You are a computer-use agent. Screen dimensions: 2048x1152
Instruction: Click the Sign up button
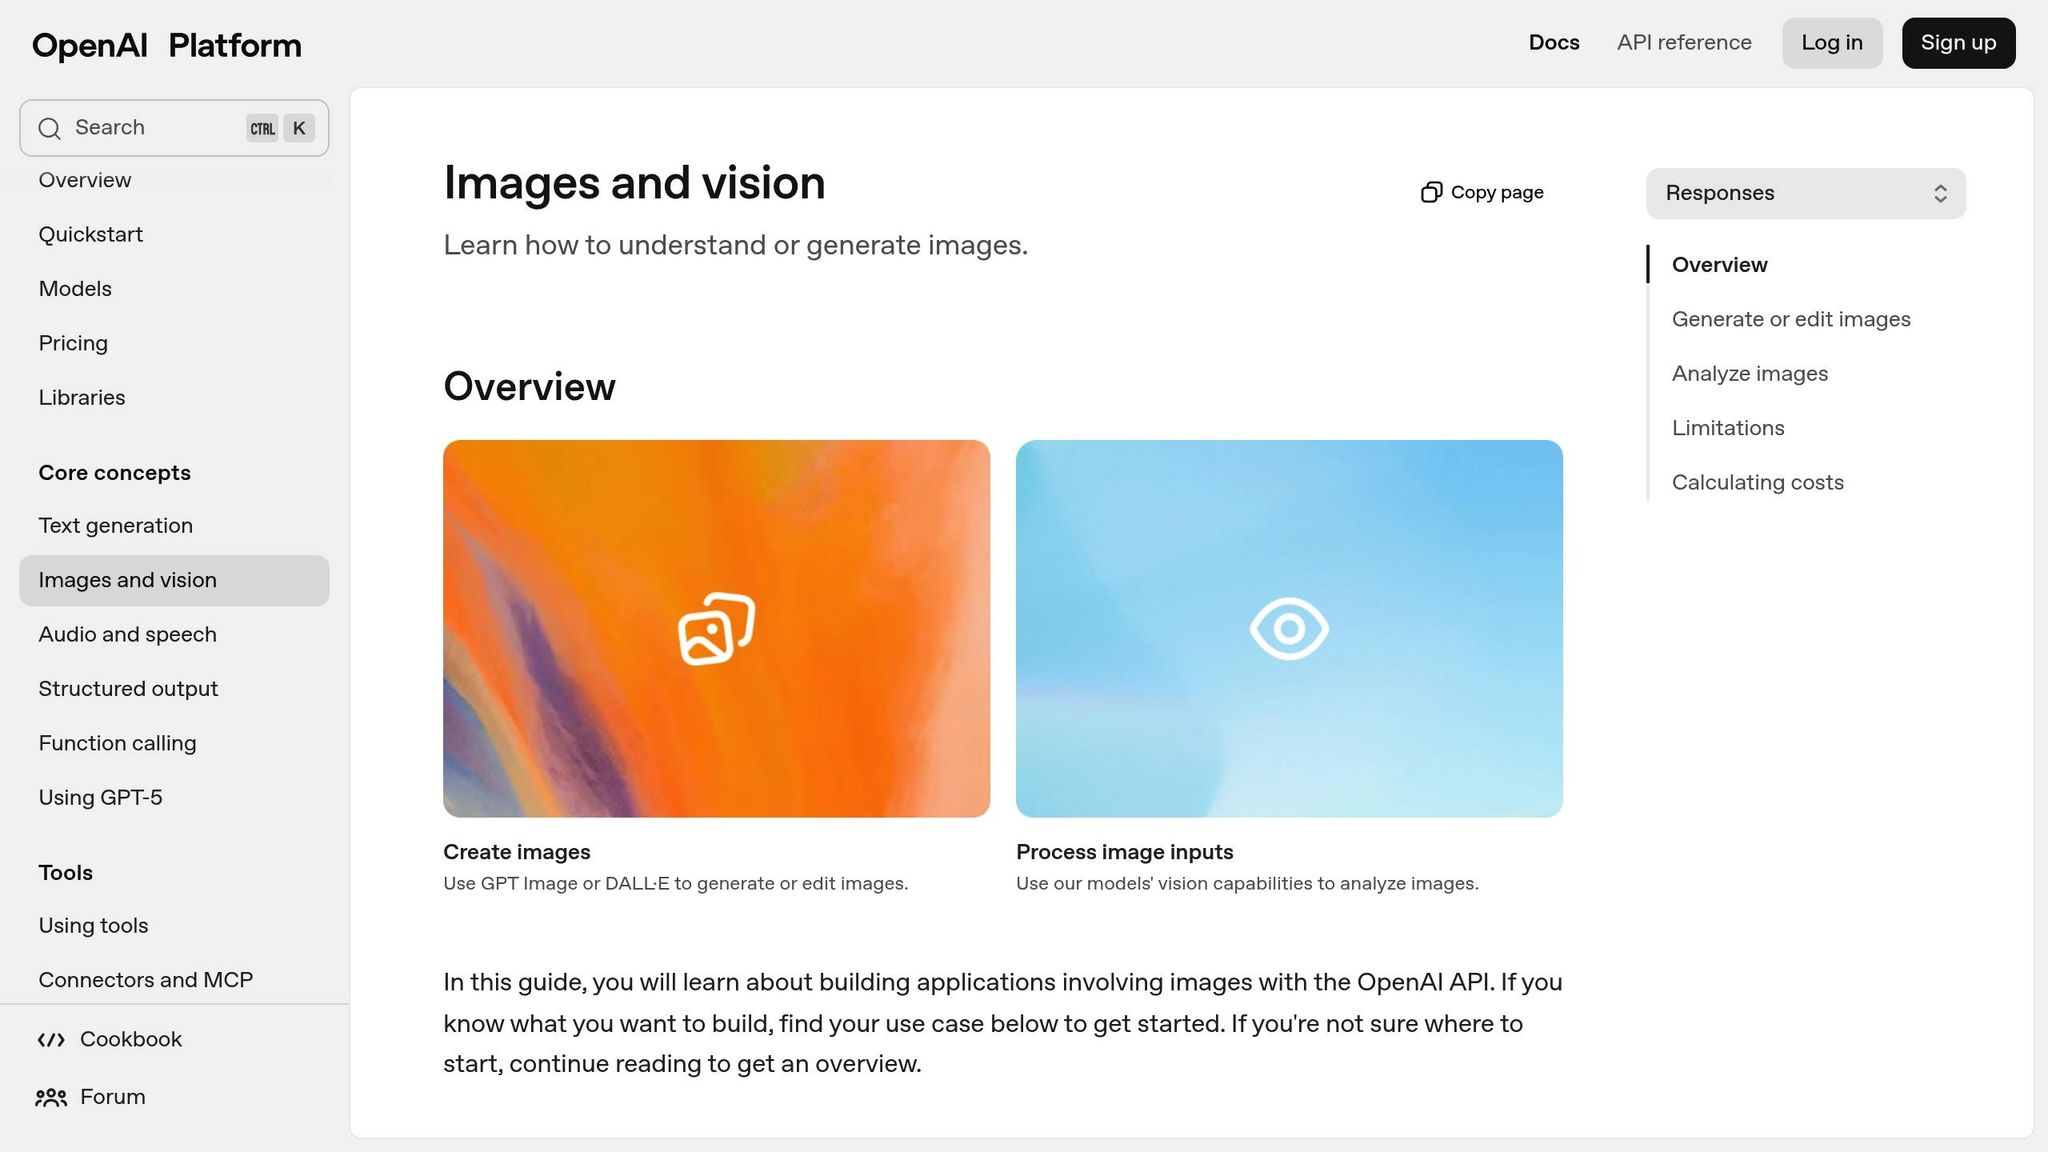click(1958, 43)
